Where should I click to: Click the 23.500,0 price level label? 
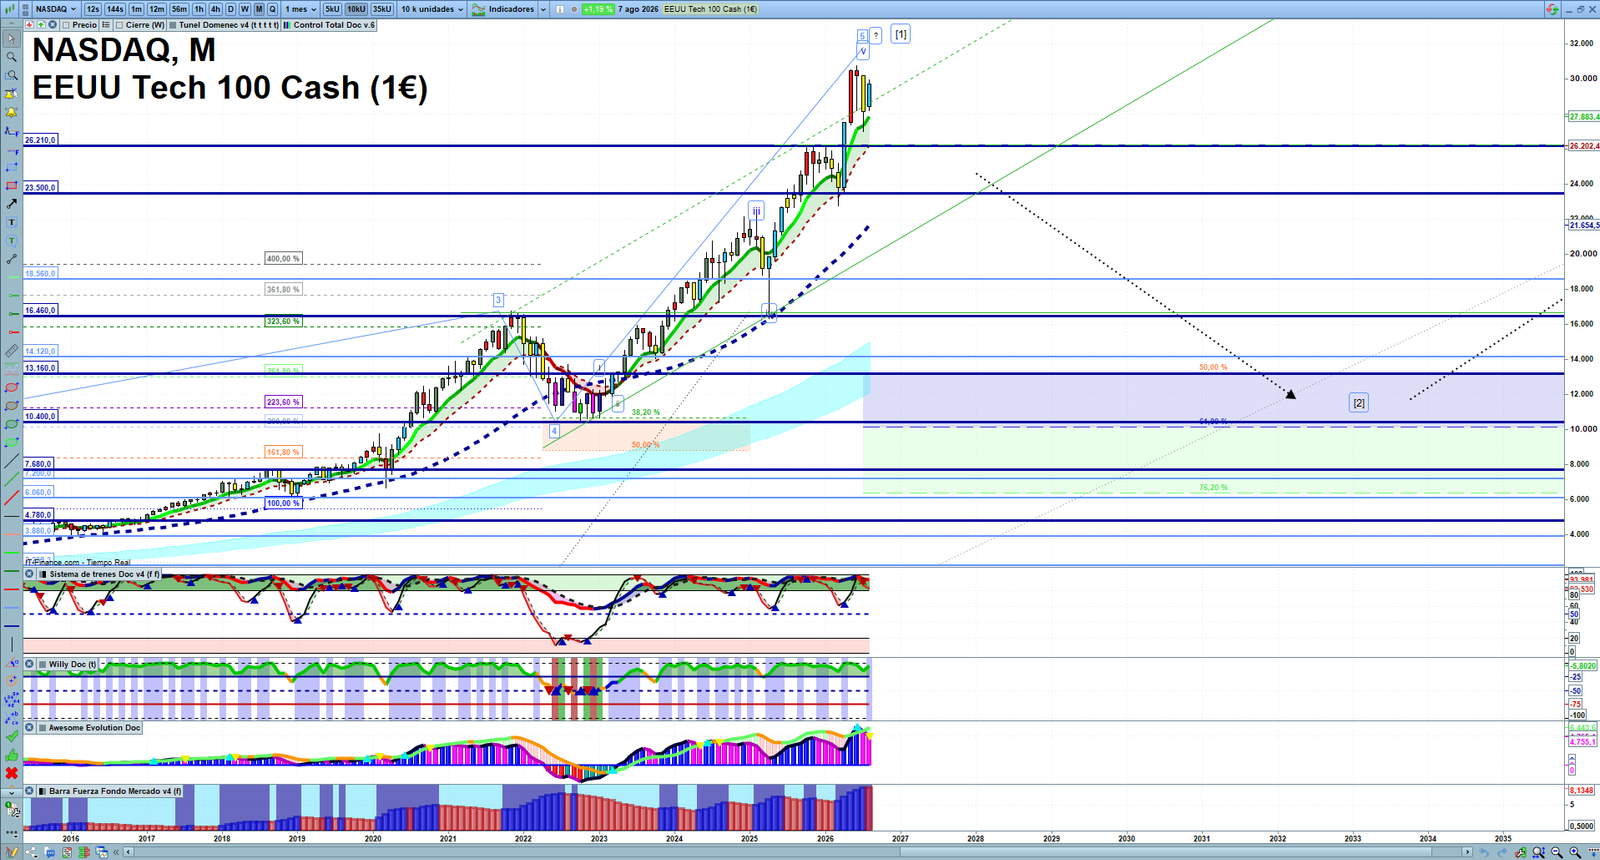41,187
